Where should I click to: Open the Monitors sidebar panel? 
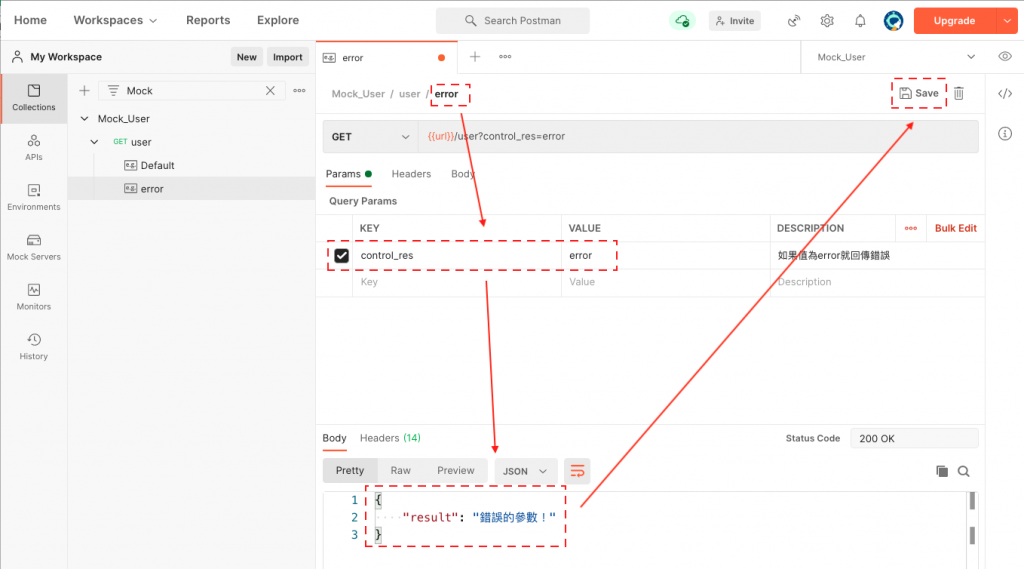33,297
